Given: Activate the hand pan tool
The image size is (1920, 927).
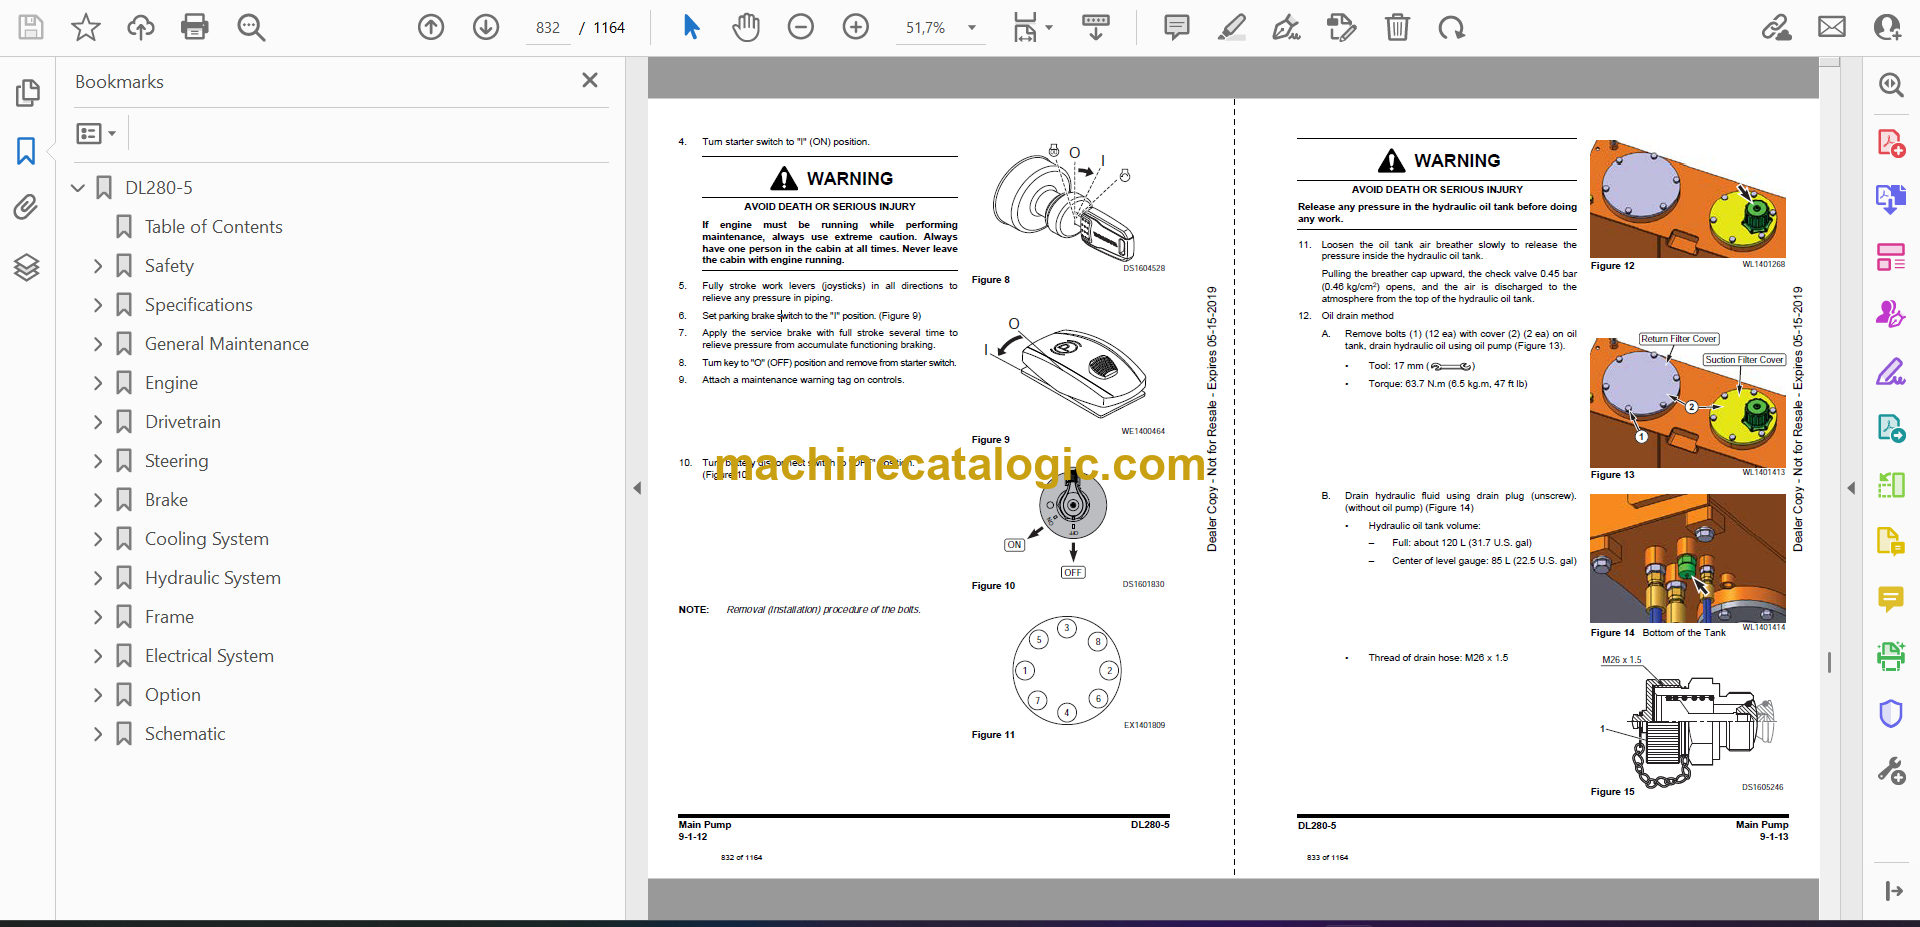Looking at the screenshot, I should 746,27.
